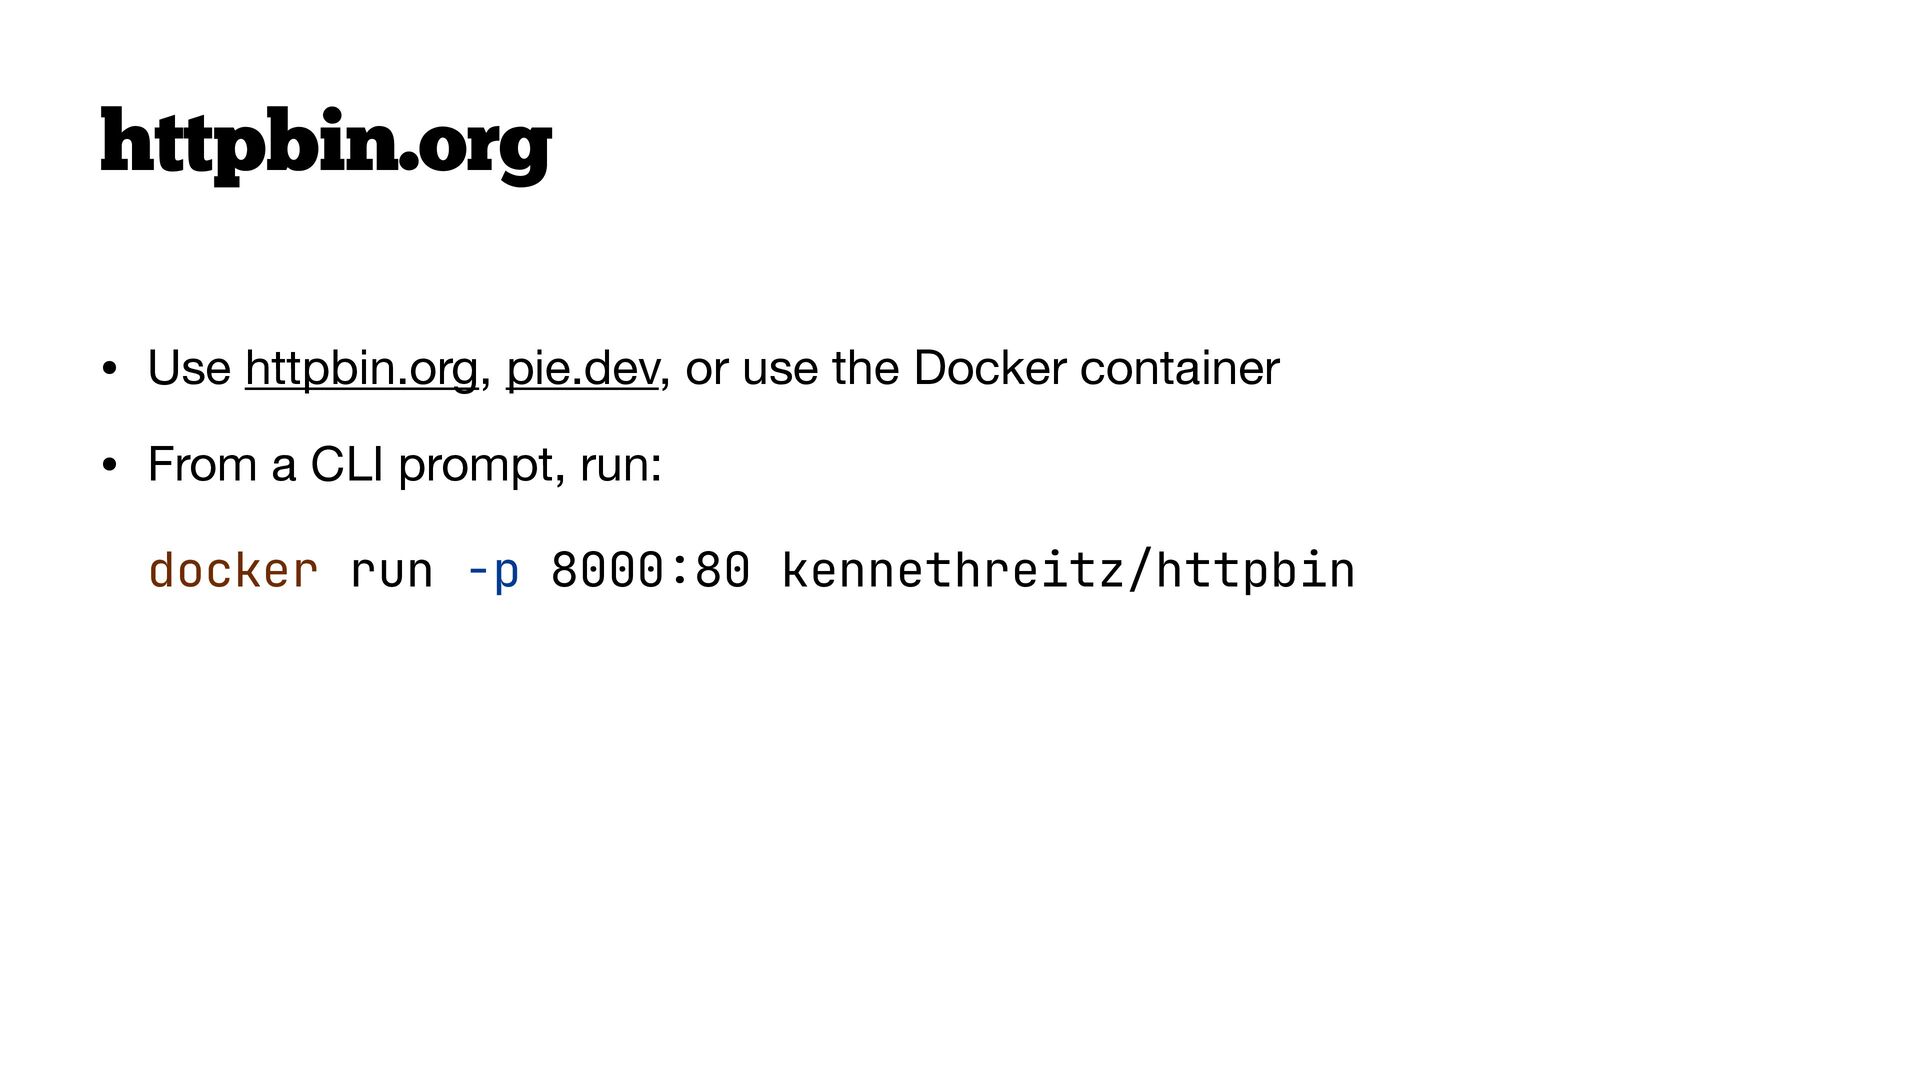Screen dimensions: 1920x1080
Task: Click the word "Docker" in first bullet
Action: click(989, 368)
